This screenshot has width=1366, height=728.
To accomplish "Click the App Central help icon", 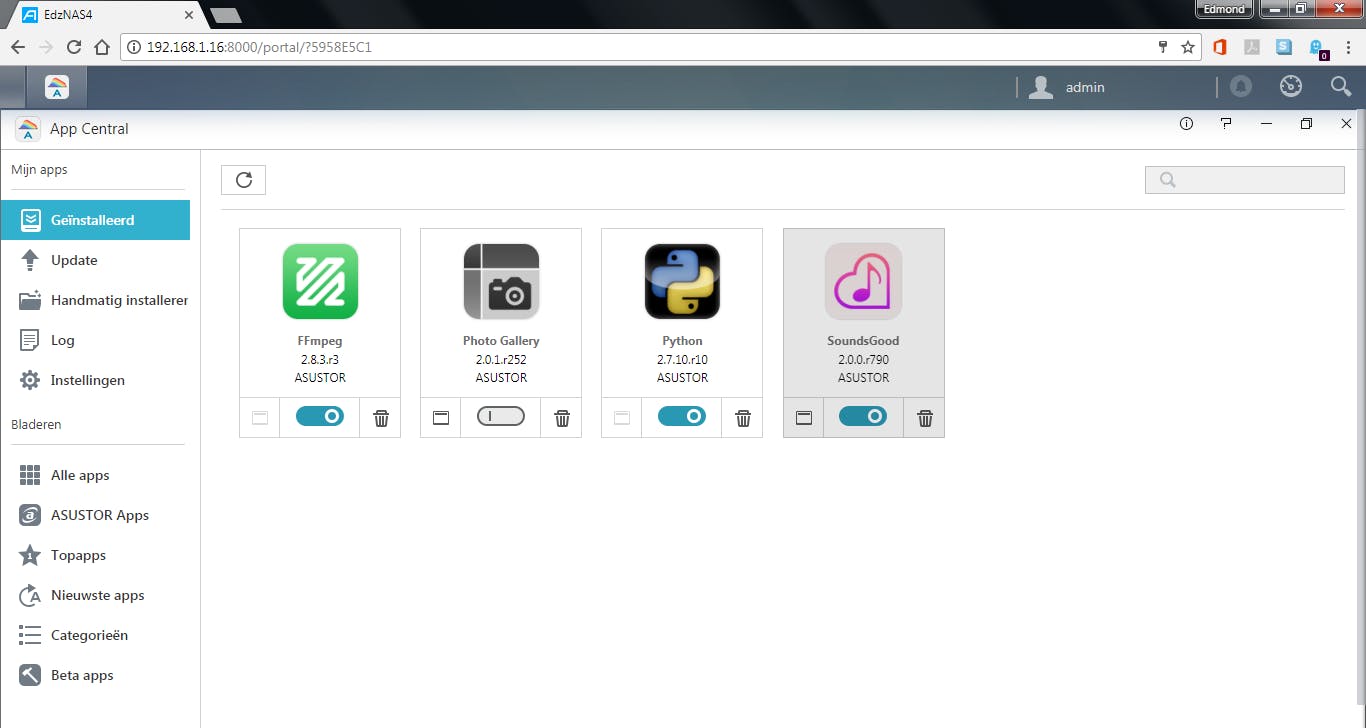I will tap(1227, 124).
